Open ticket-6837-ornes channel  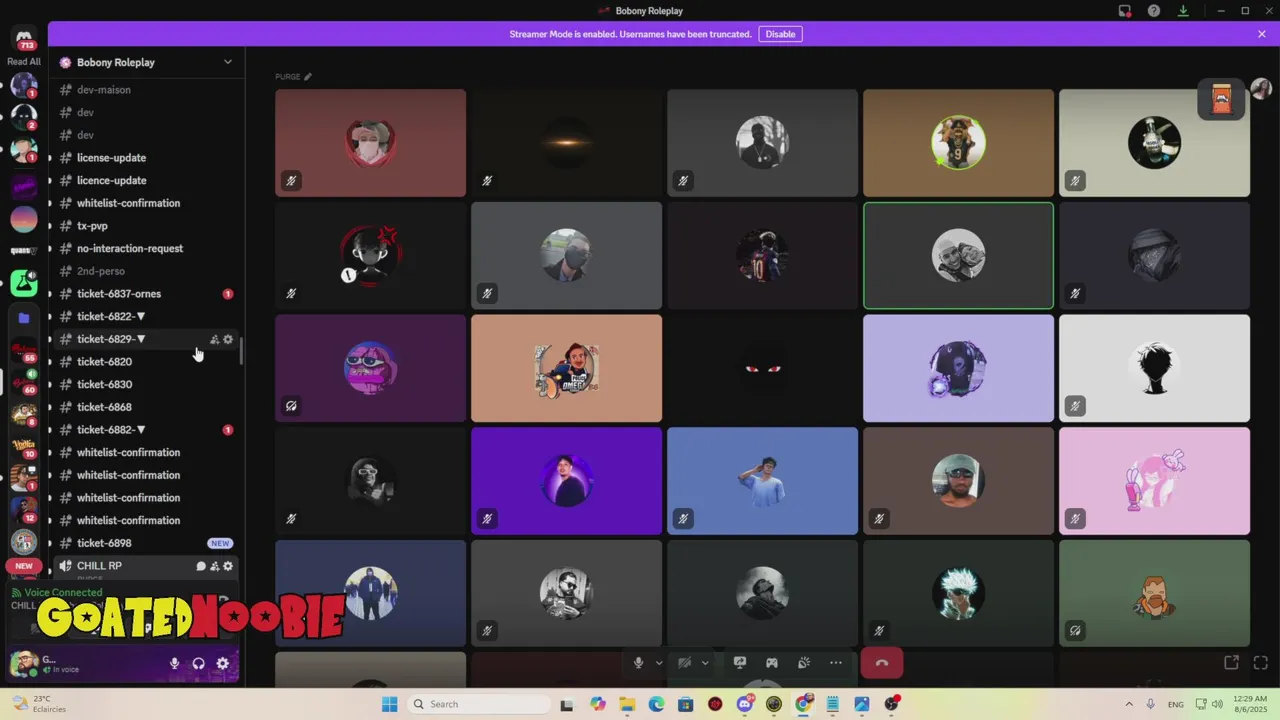click(x=146, y=294)
